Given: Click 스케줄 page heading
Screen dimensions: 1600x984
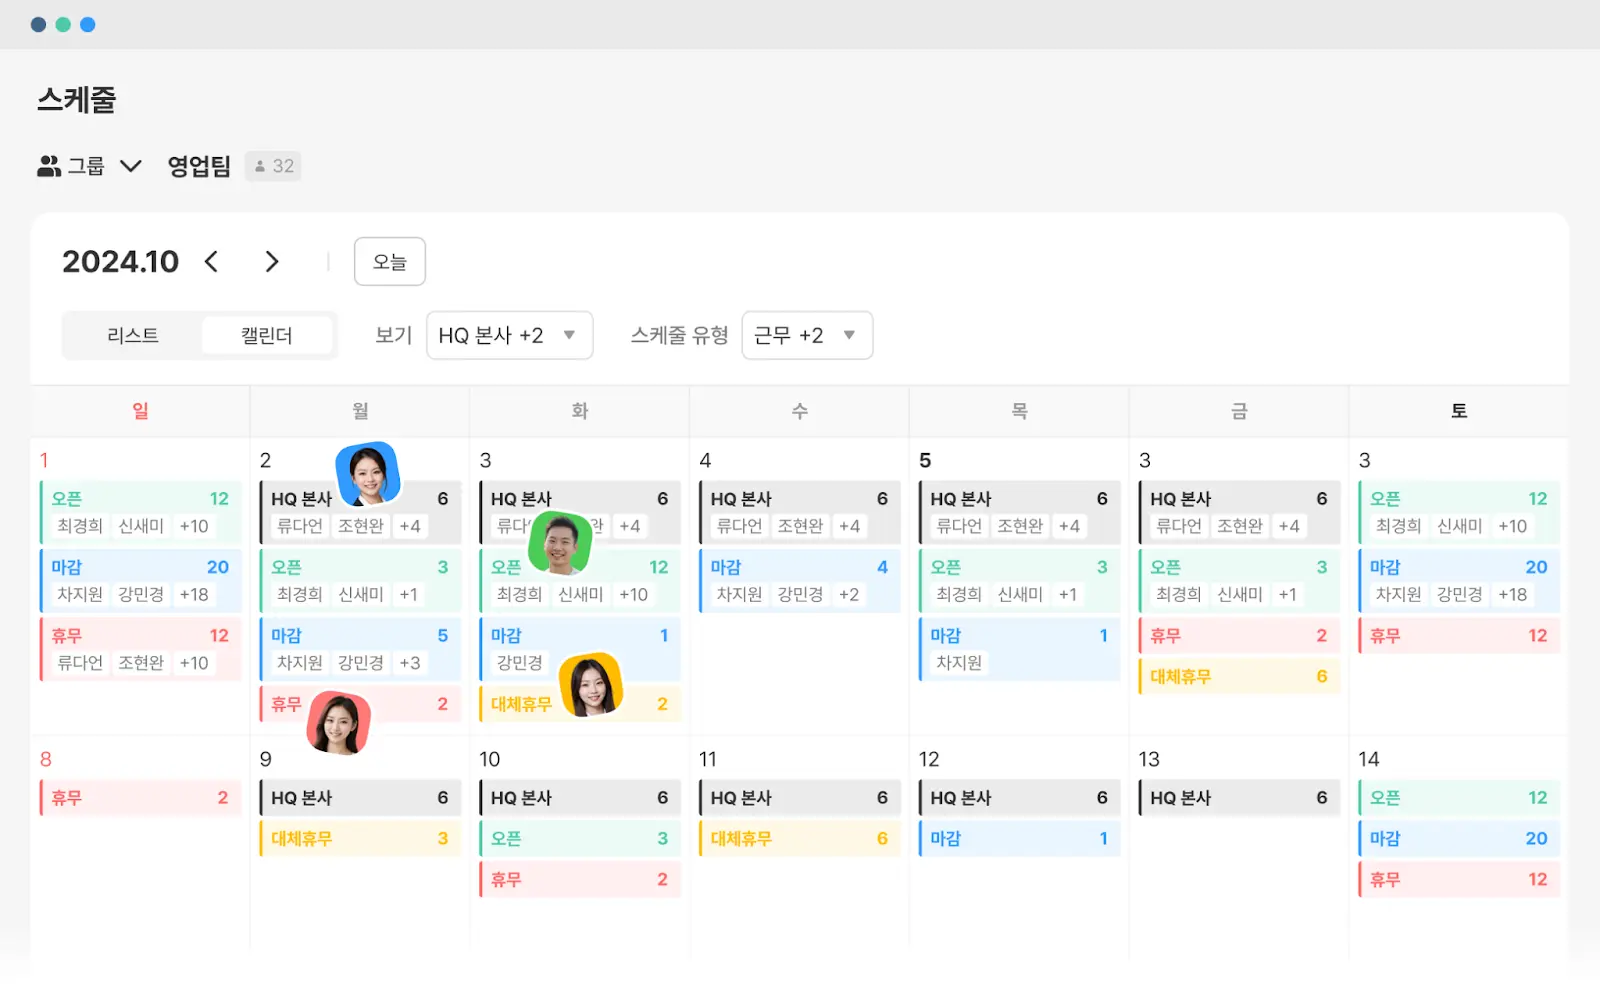Looking at the screenshot, I should [x=77, y=100].
